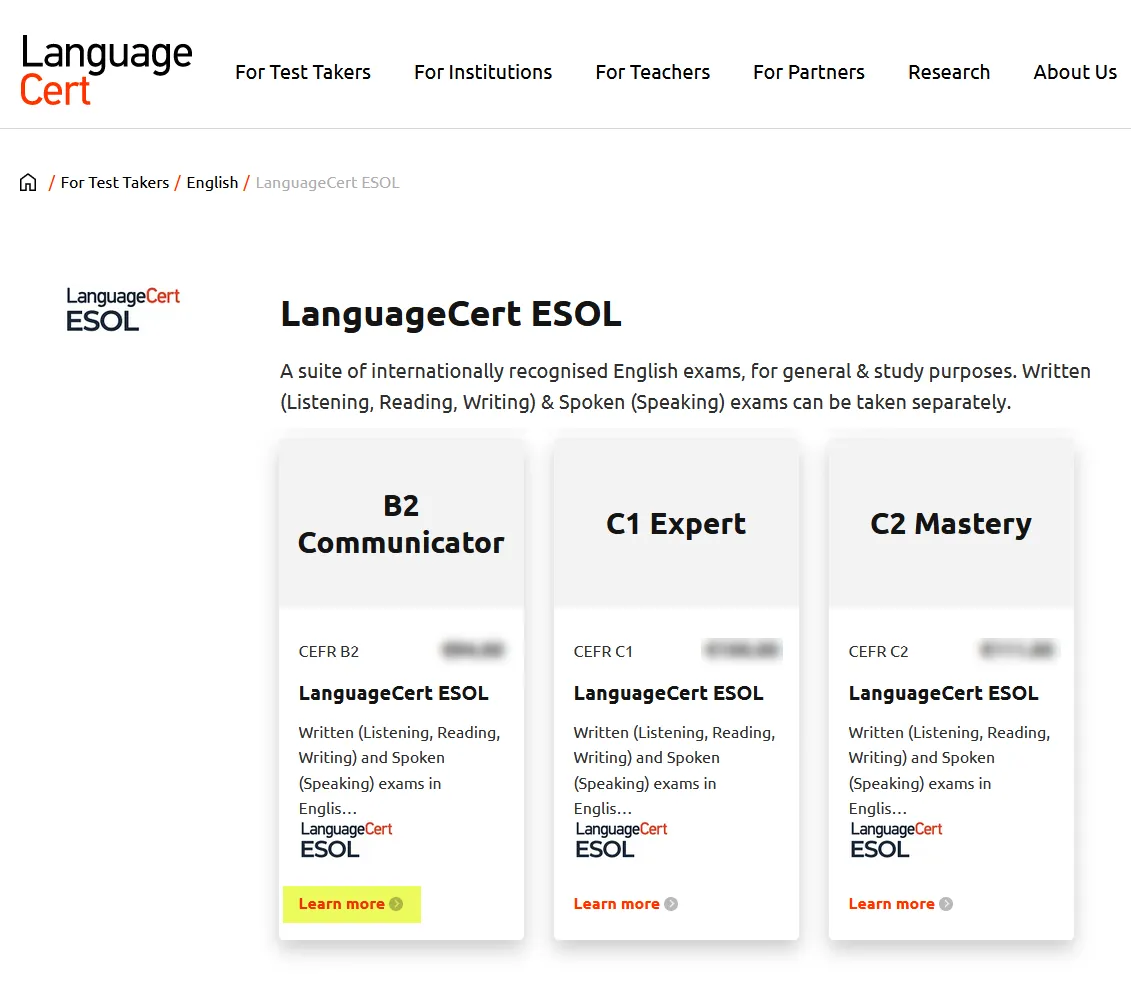This screenshot has height=990, width=1131.
Task: Open the For Teachers menu
Action: coord(652,72)
